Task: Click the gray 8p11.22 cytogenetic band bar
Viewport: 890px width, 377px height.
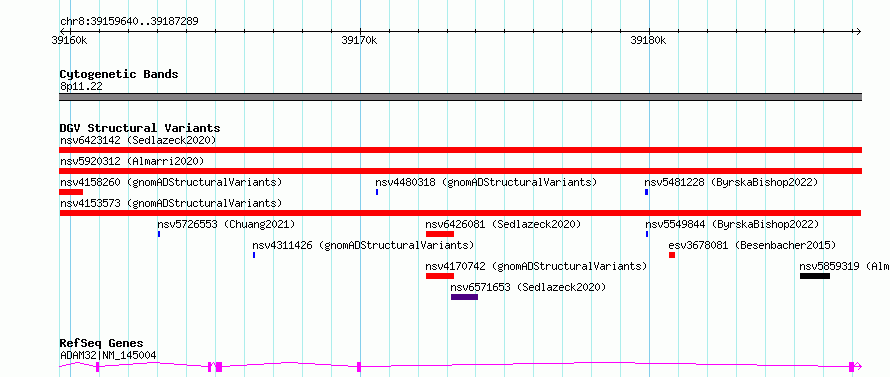Action: [x=460, y=97]
